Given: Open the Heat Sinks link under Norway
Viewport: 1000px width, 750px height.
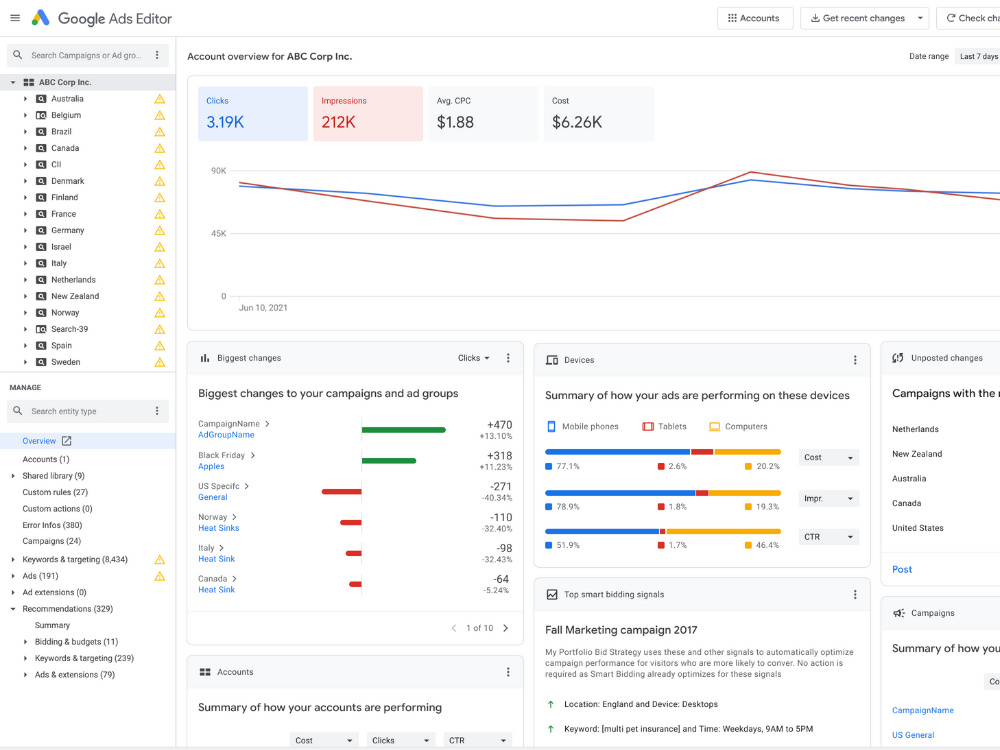Looking at the screenshot, I should (x=219, y=528).
